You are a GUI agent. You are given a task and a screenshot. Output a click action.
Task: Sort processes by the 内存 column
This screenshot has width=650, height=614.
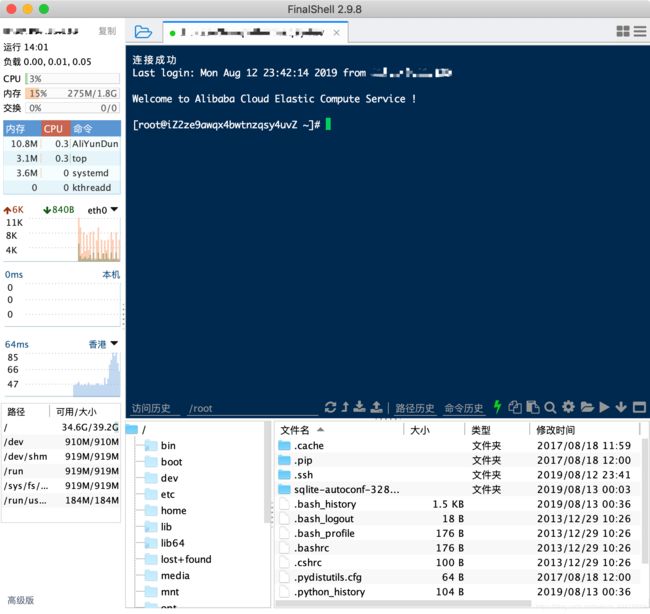click(22, 129)
